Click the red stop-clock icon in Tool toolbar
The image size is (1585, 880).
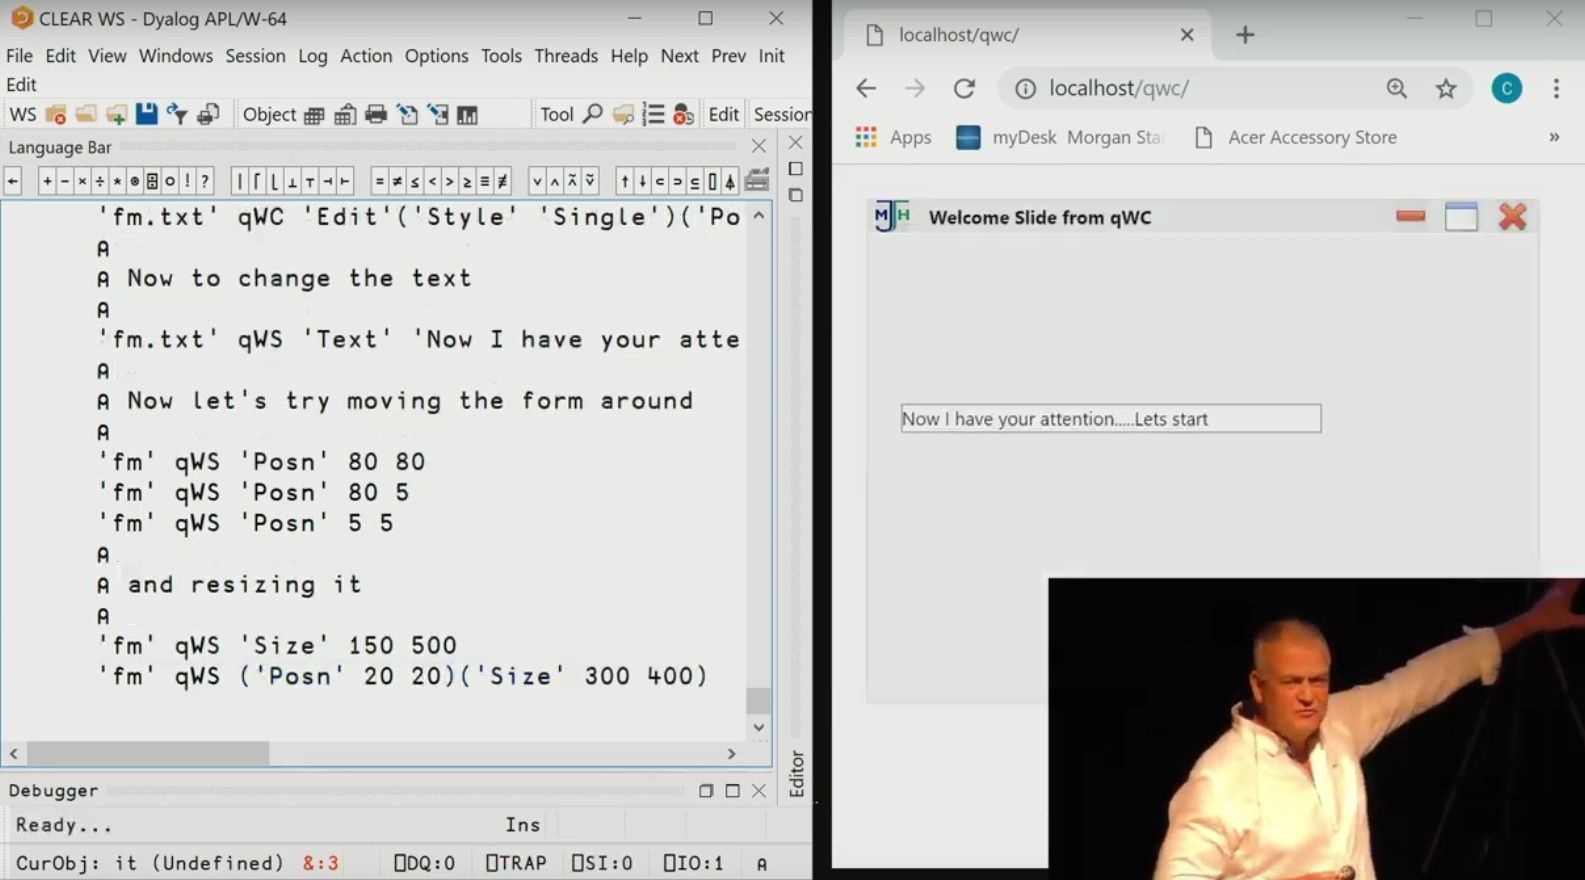683,114
